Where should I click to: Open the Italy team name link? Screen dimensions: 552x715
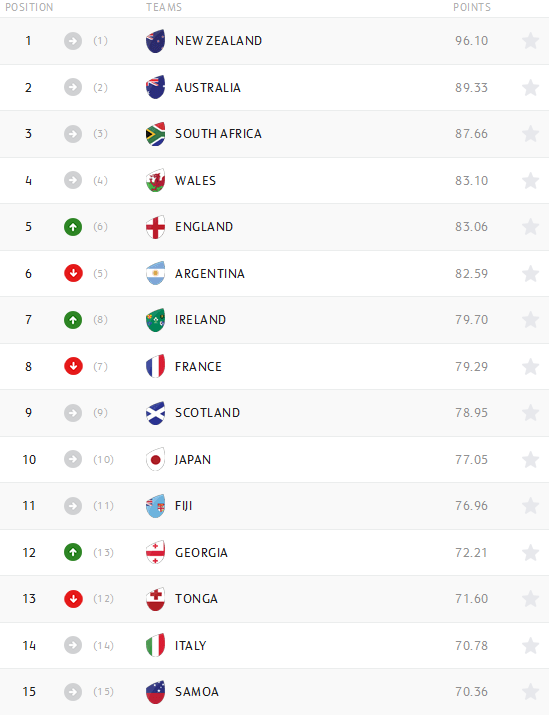(x=191, y=646)
